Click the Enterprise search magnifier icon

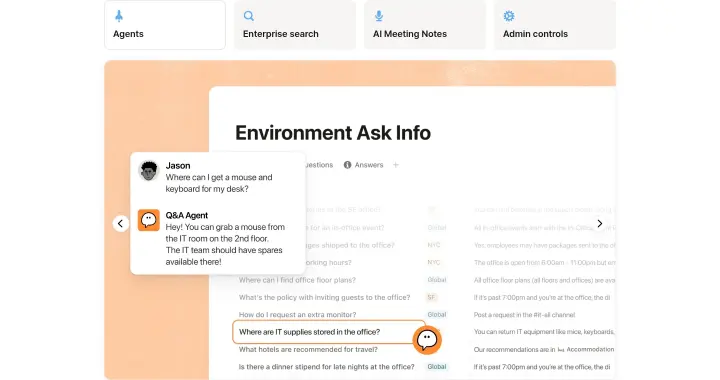point(248,16)
